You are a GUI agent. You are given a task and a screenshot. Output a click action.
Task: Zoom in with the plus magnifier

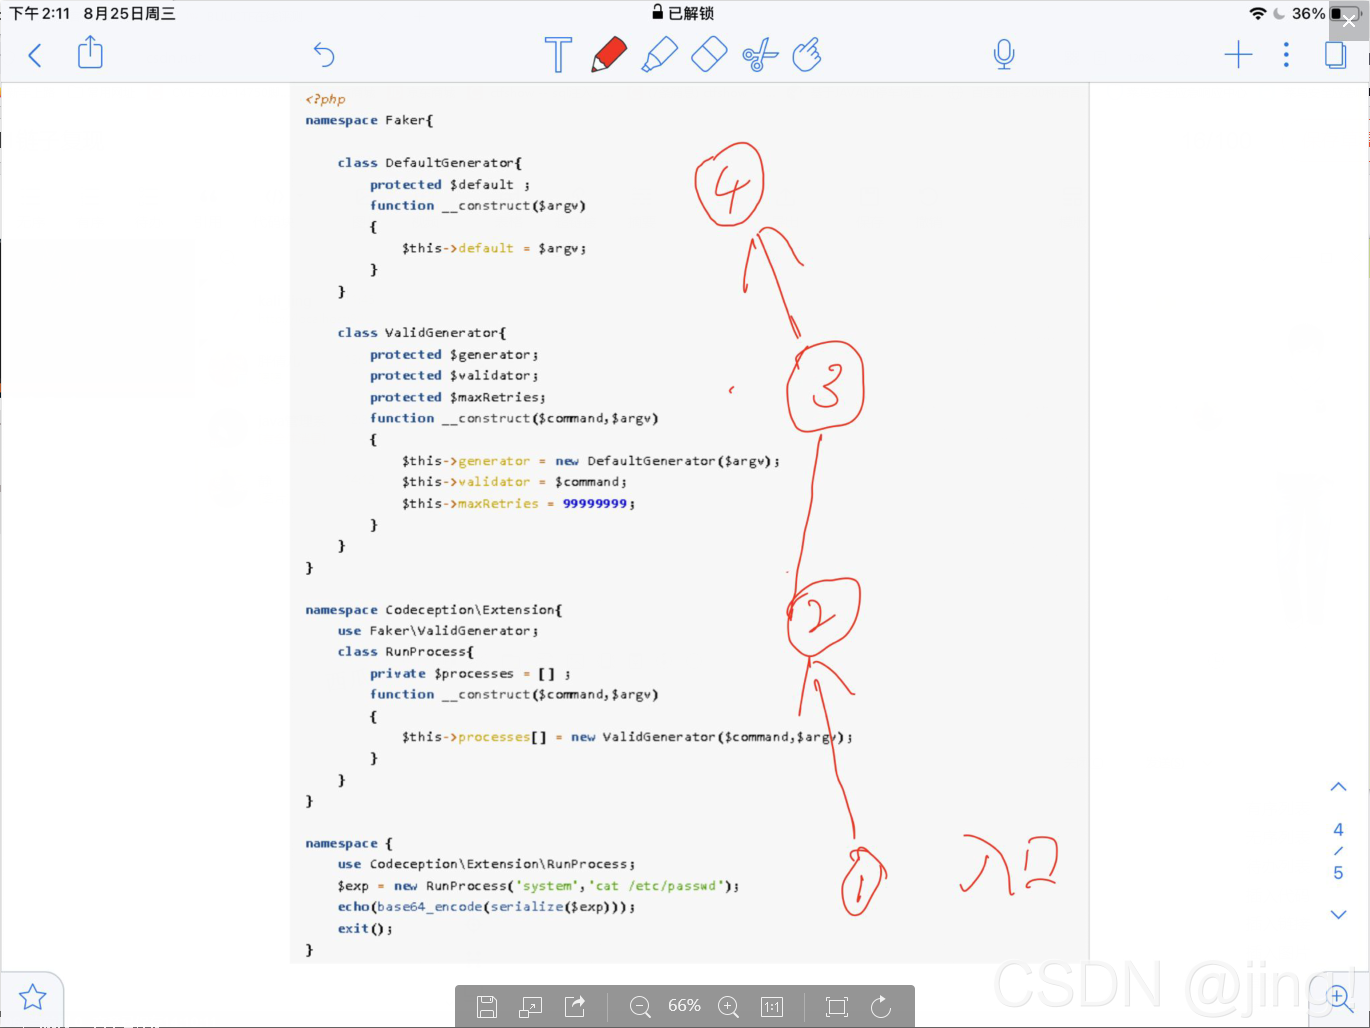pyautogui.click(x=729, y=1007)
